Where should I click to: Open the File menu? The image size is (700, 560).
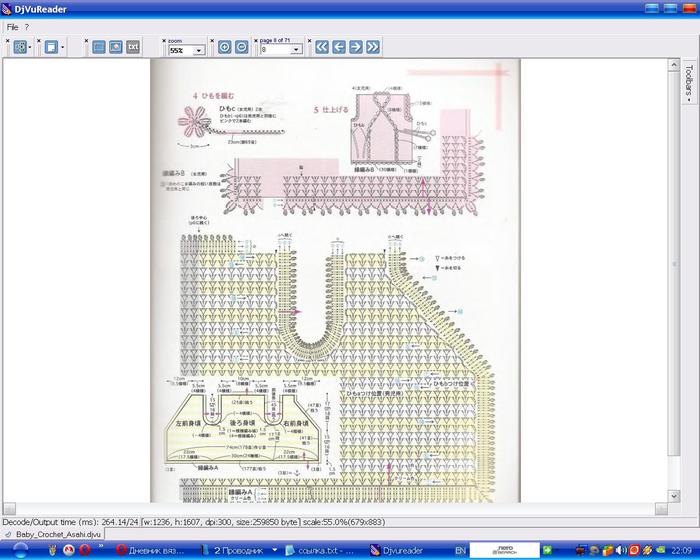[12, 26]
